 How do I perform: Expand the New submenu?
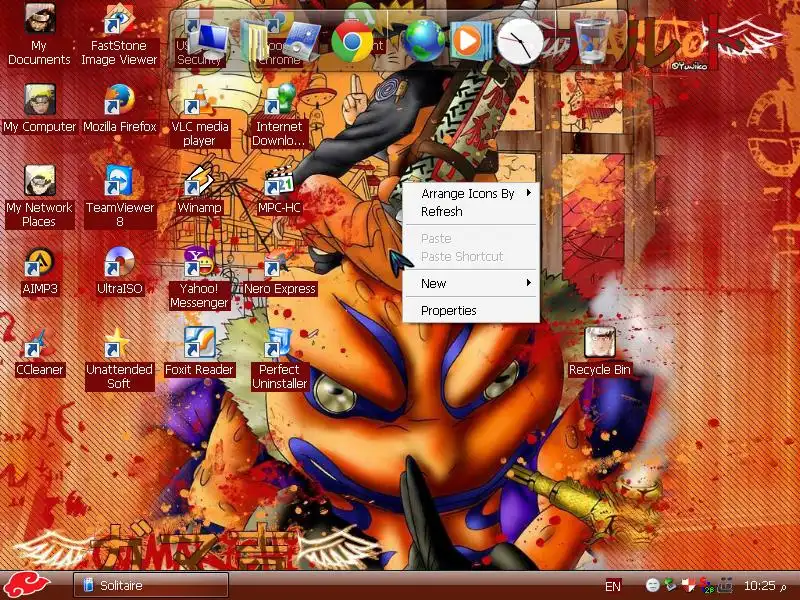pyautogui.click(x=471, y=283)
